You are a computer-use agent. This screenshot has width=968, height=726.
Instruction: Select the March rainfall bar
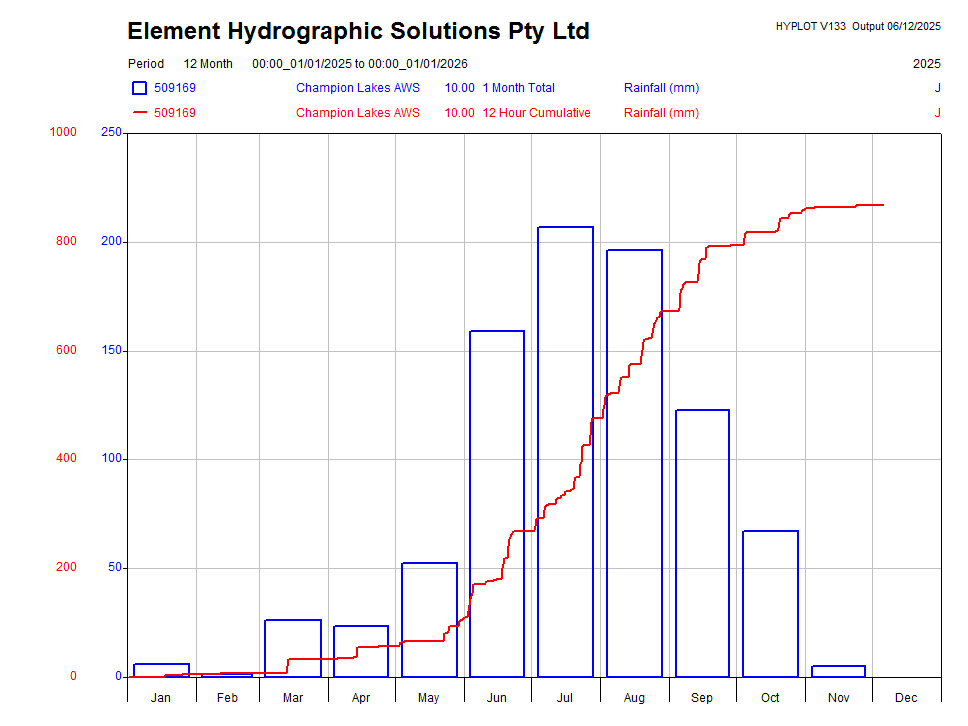pyautogui.click(x=293, y=648)
